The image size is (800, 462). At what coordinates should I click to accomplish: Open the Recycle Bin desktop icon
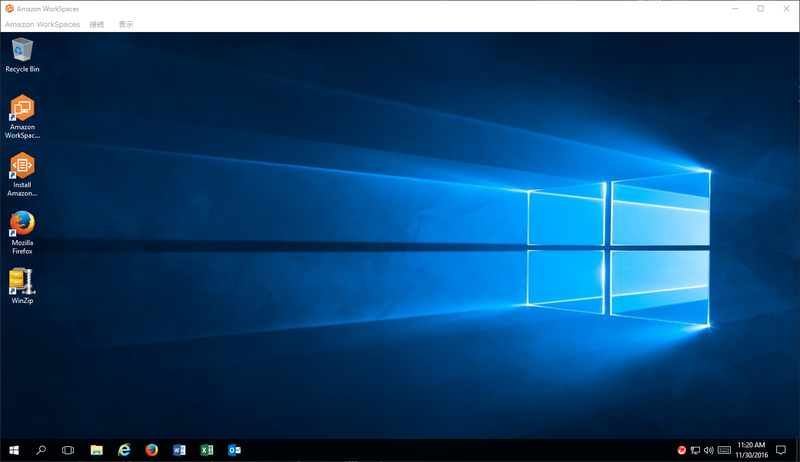[22, 55]
